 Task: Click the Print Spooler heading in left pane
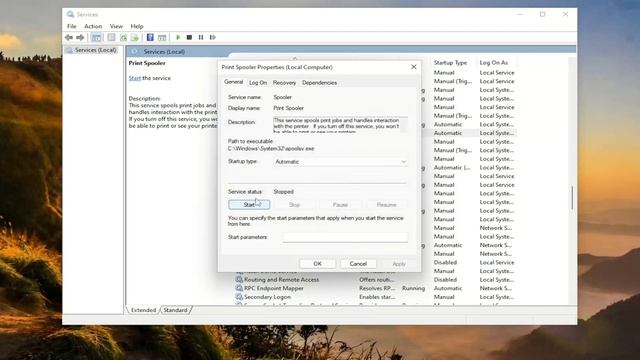point(147,63)
